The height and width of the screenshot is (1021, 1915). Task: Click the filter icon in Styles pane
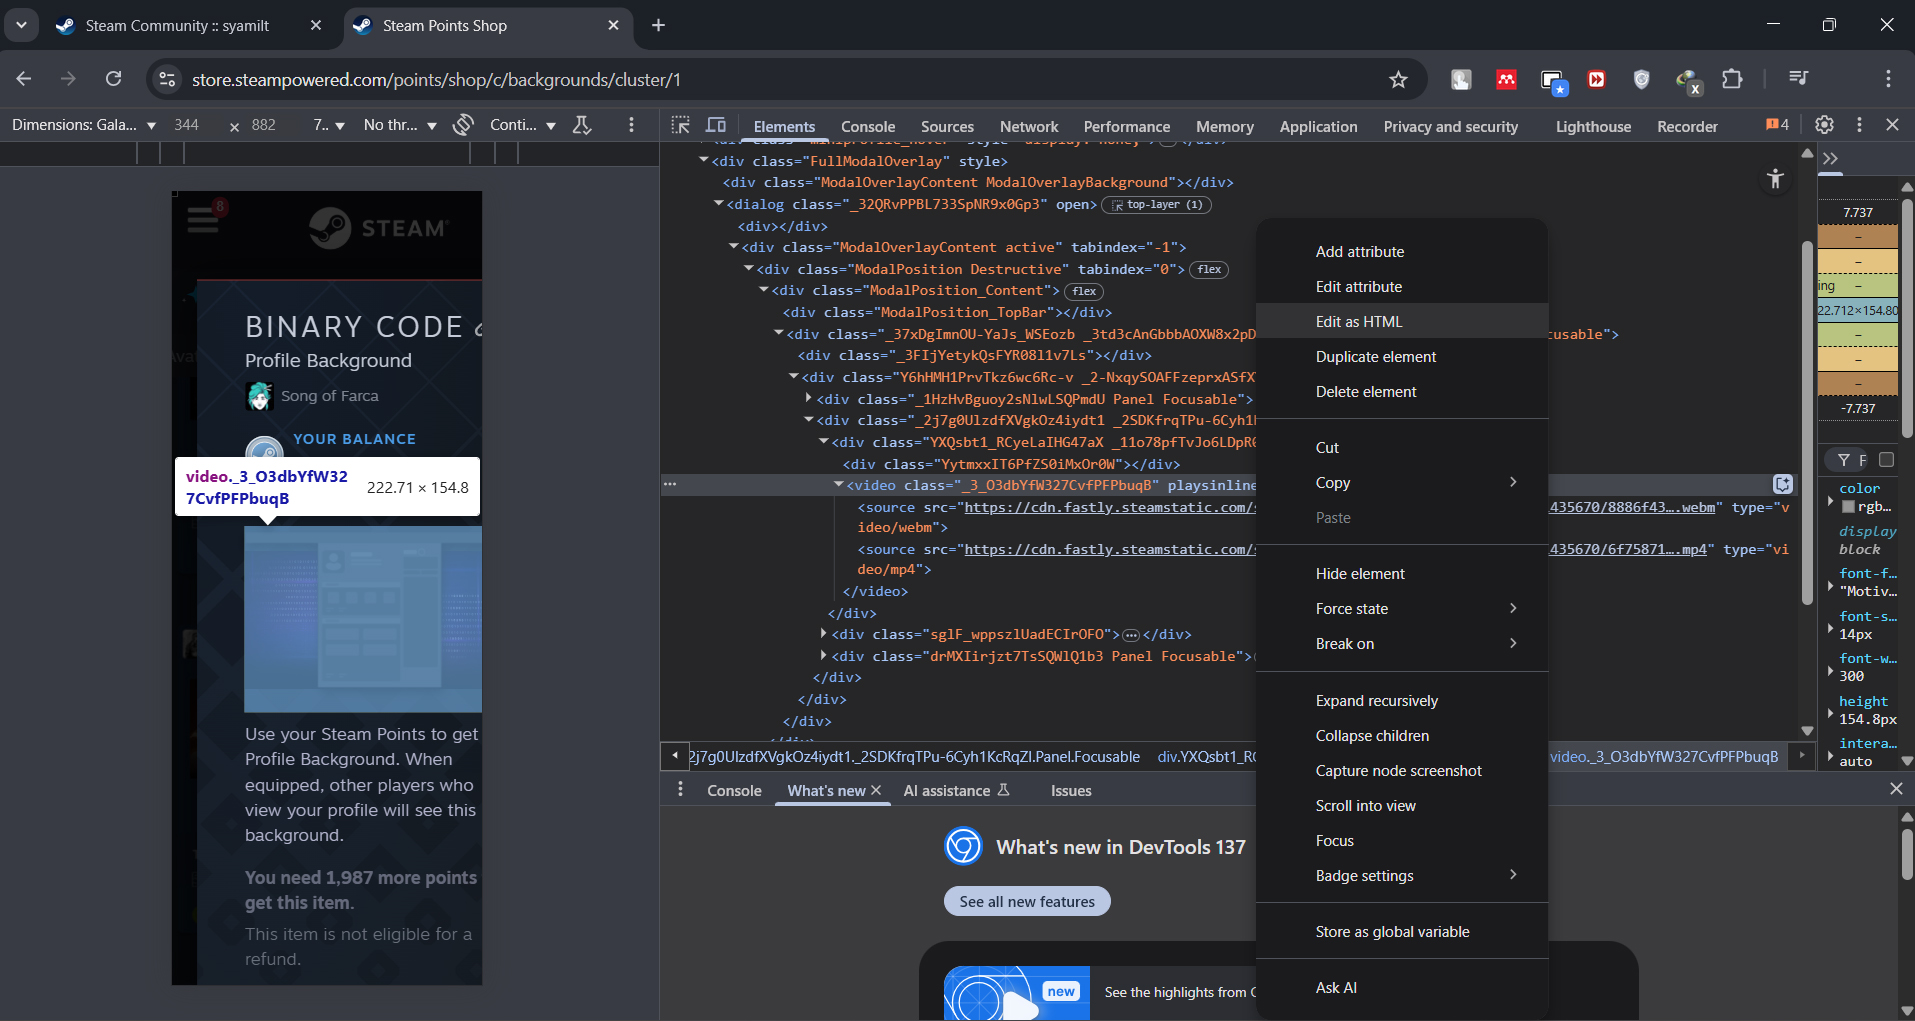pos(1843,460)
